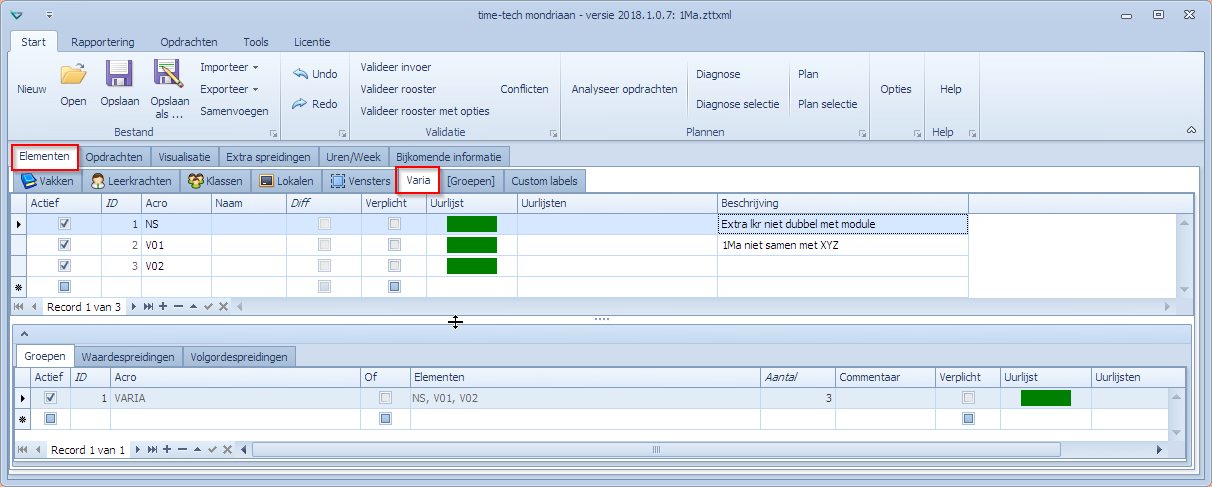Image resolution: width=1212 pixels, height=487 pixels.
Task: Toggle Diff checkbox for V02 row
Action: click(x=324, y=266)
